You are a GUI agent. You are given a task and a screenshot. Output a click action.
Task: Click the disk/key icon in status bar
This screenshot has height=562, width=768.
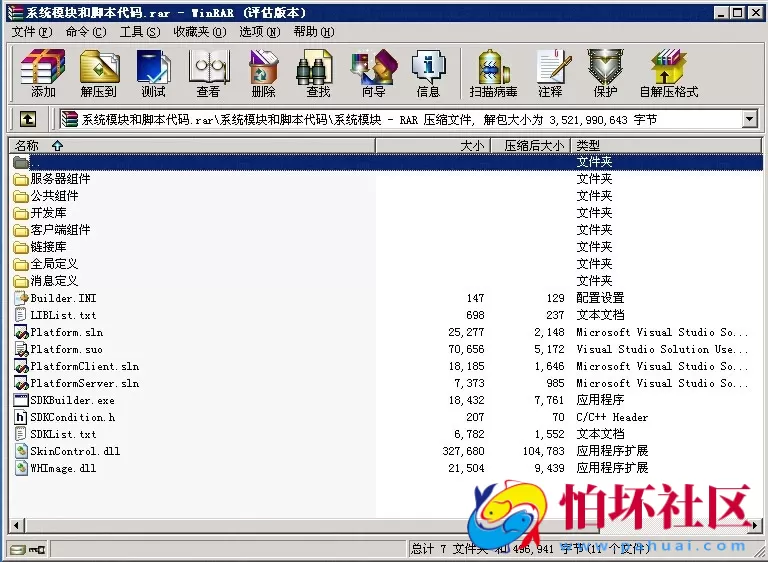[x=28, y=549]
